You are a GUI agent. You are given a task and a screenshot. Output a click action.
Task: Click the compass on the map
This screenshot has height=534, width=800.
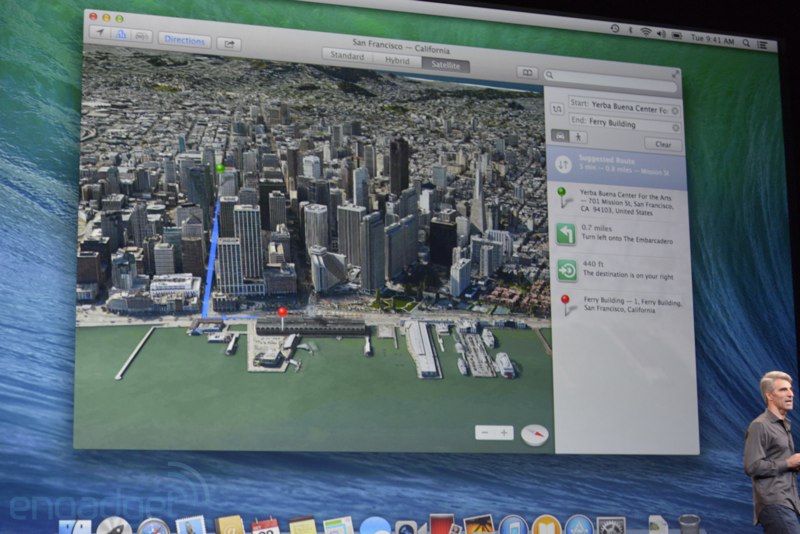[x=534, y=435]
